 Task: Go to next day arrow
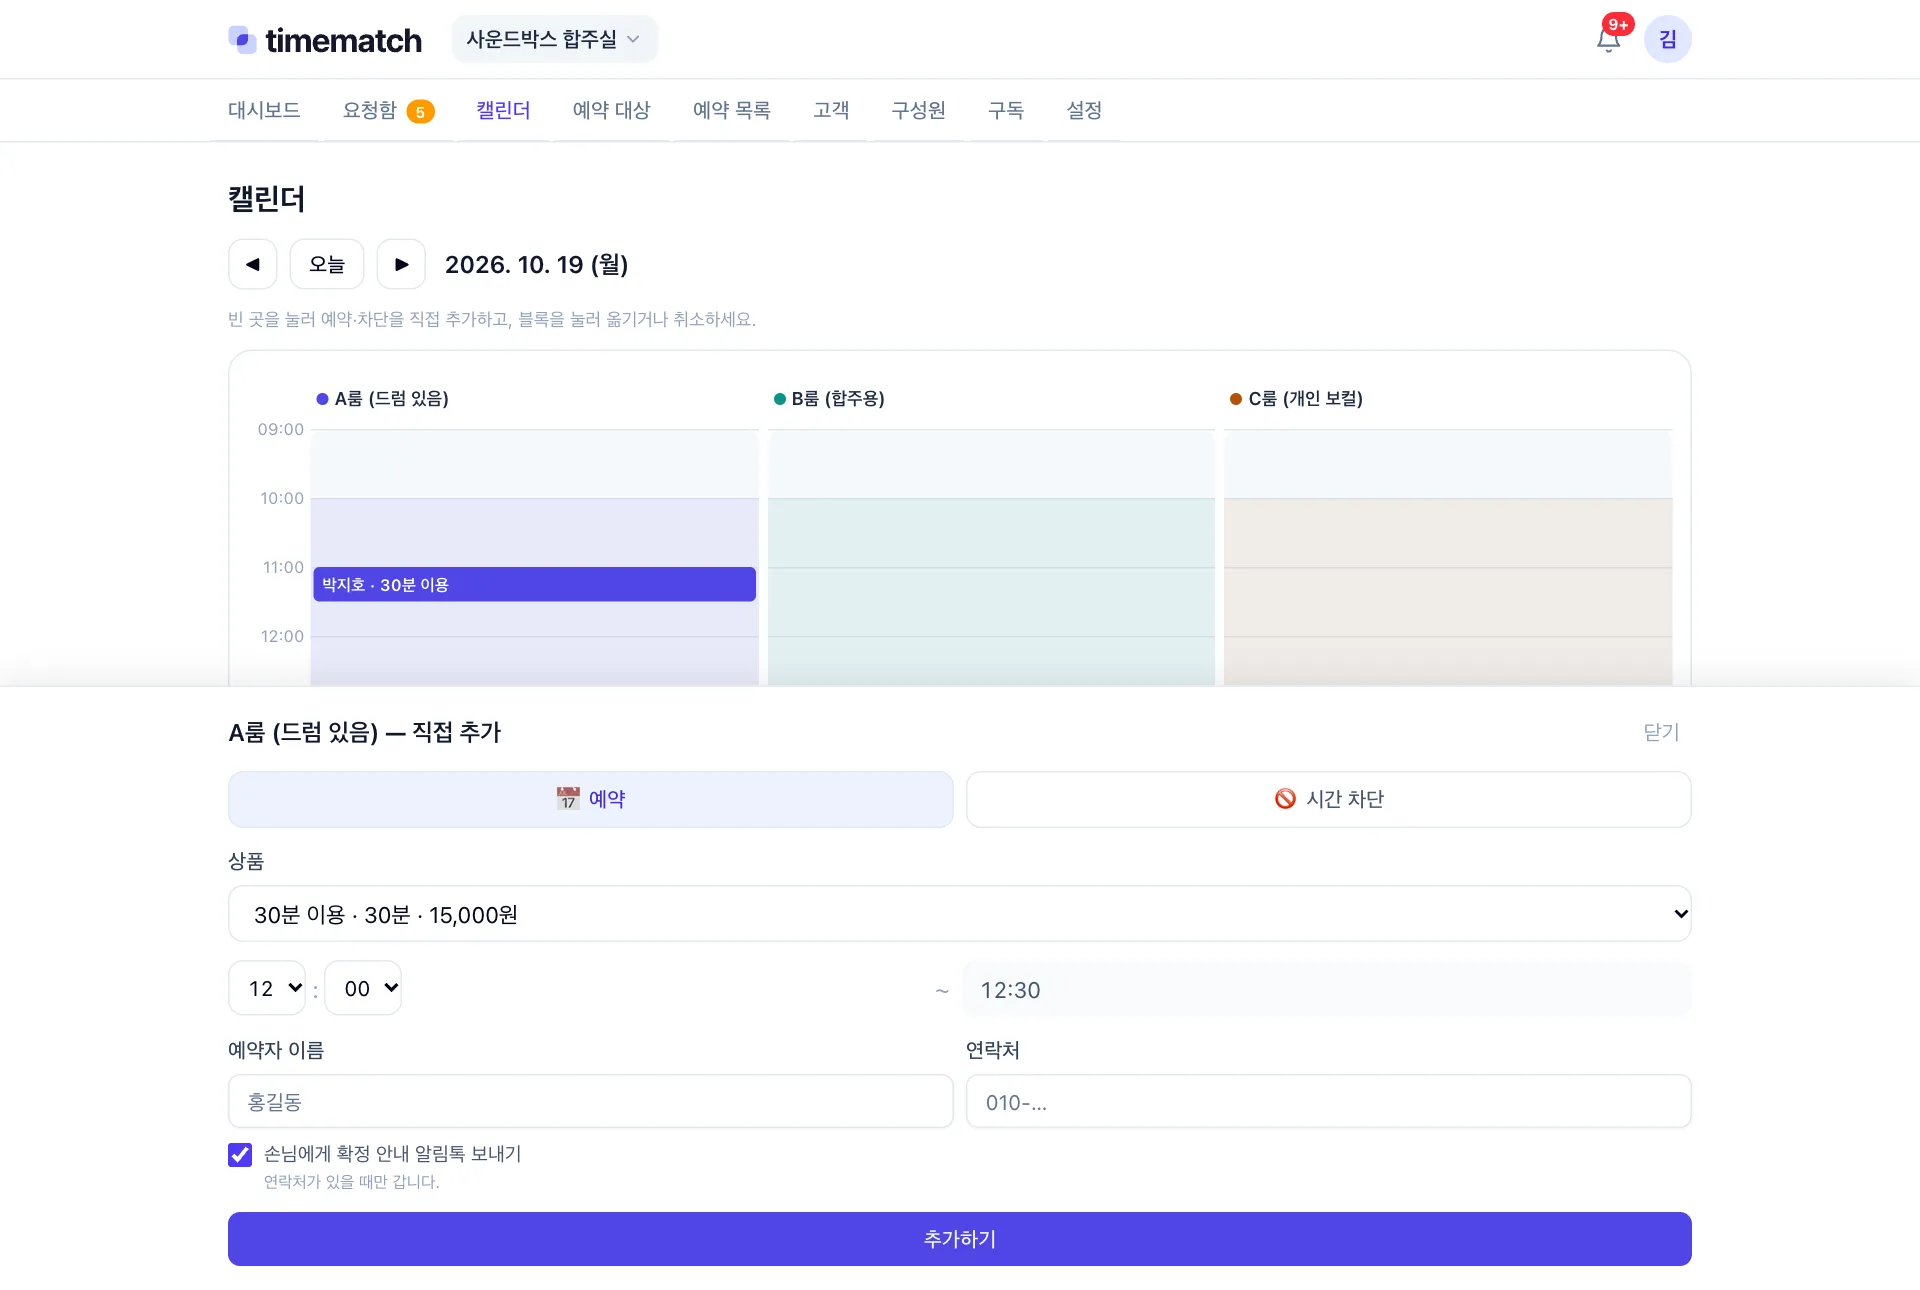(x=401, y=264)
